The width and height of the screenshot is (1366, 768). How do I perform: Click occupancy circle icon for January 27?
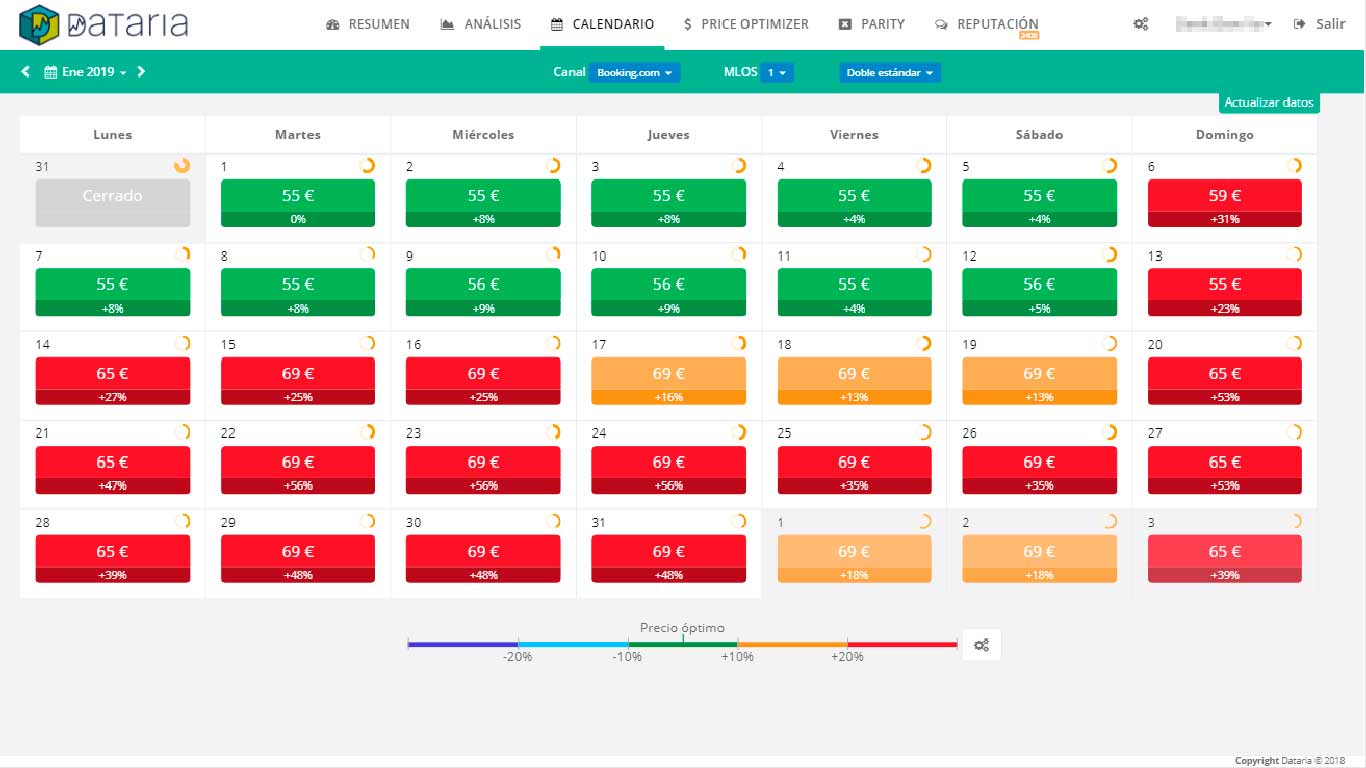click(x=1294, y=432)
